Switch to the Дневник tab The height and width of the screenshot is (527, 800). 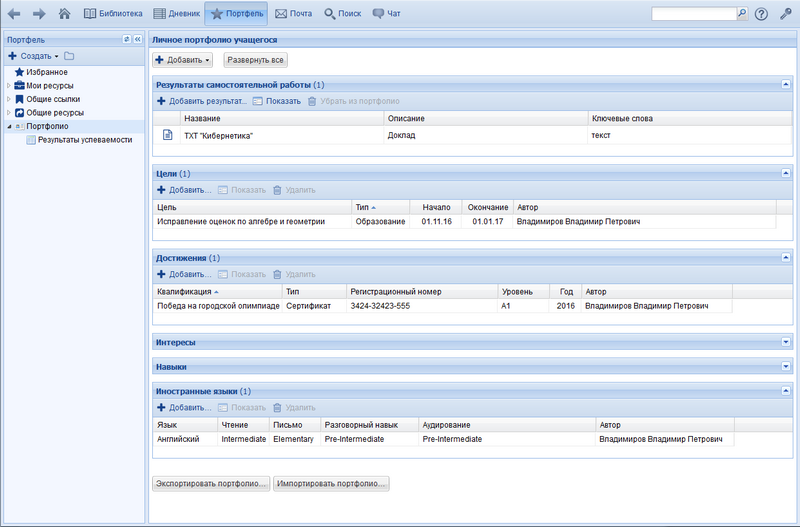(176, 14)
